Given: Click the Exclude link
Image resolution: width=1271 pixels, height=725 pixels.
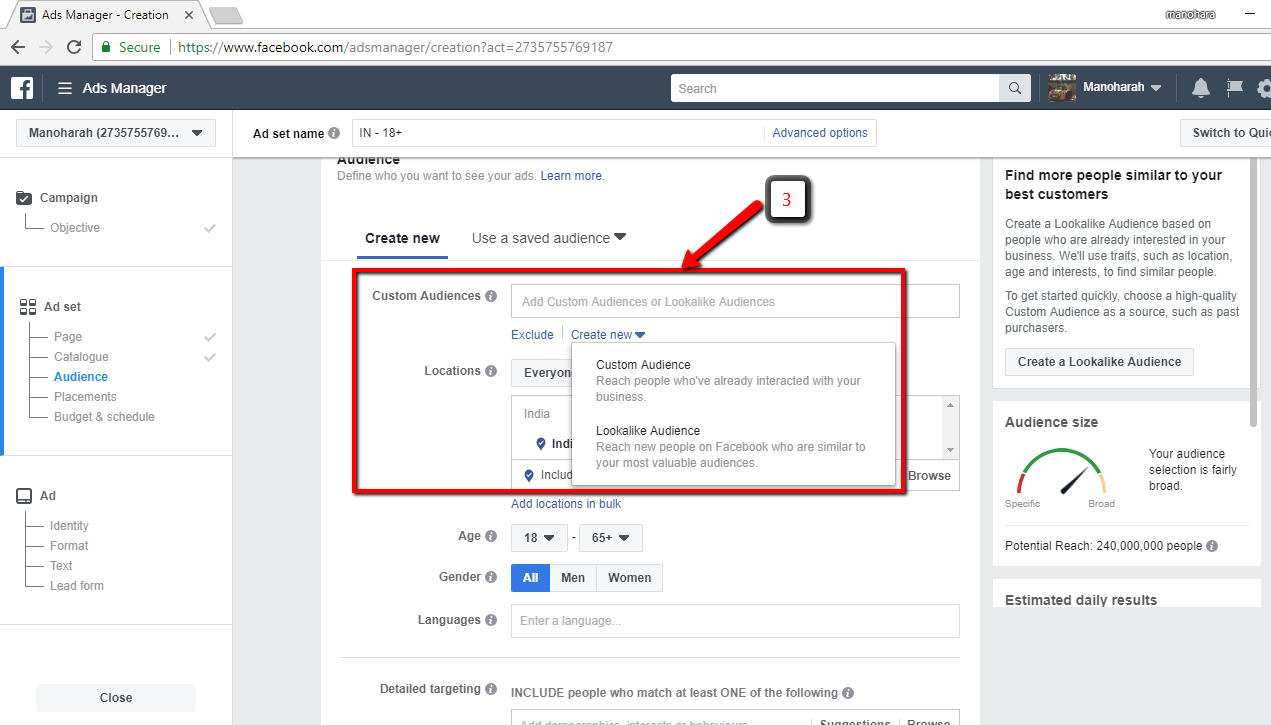Looking at the screenshot, I should pyautogui.click(x=532, y=335).
